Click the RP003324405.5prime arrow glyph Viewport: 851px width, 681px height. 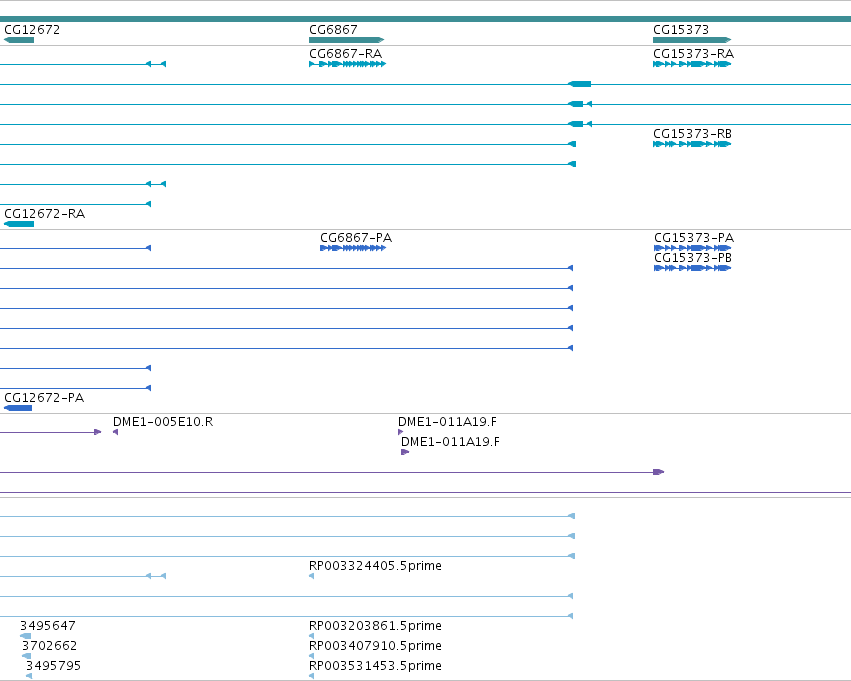click(x=312, y=576)
